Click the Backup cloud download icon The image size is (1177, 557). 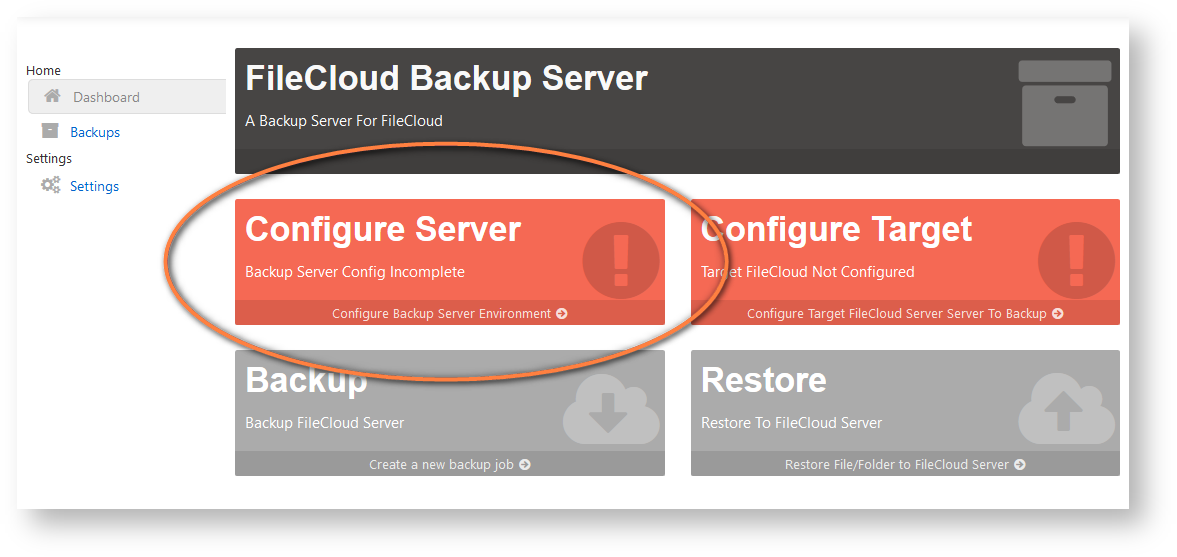coord(610,412)
